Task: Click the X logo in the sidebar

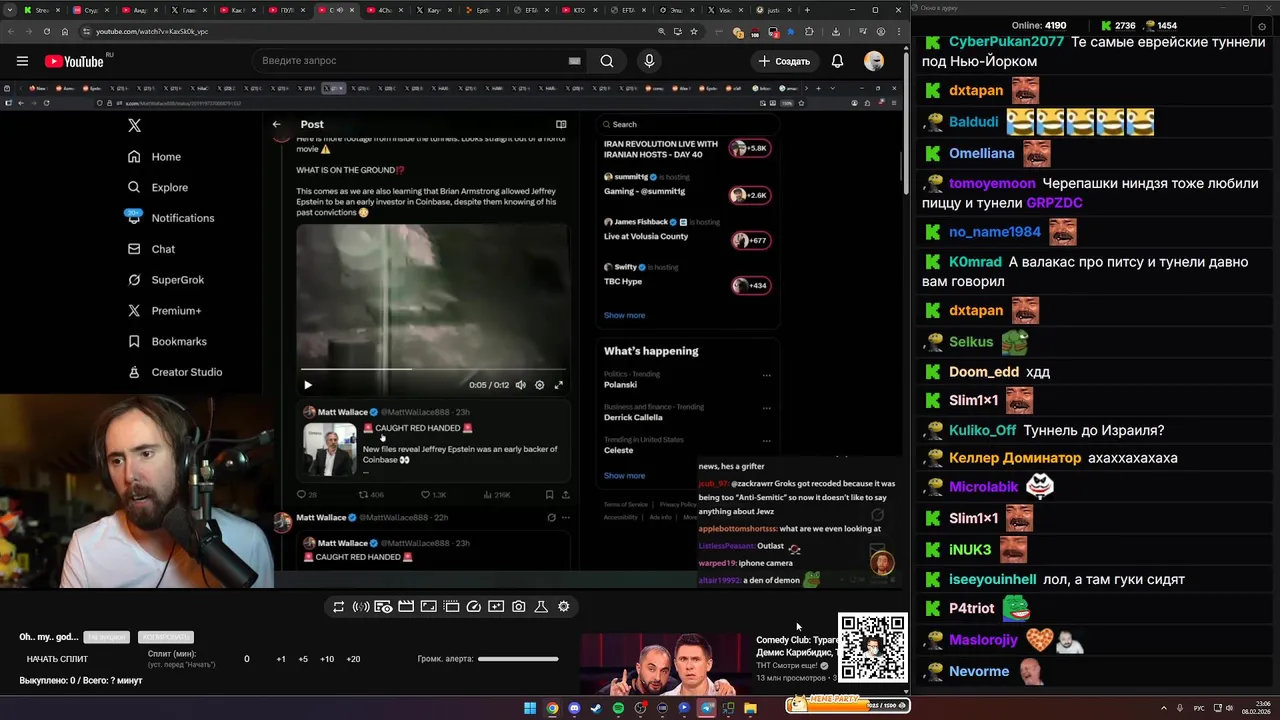Action: (134, 125)
